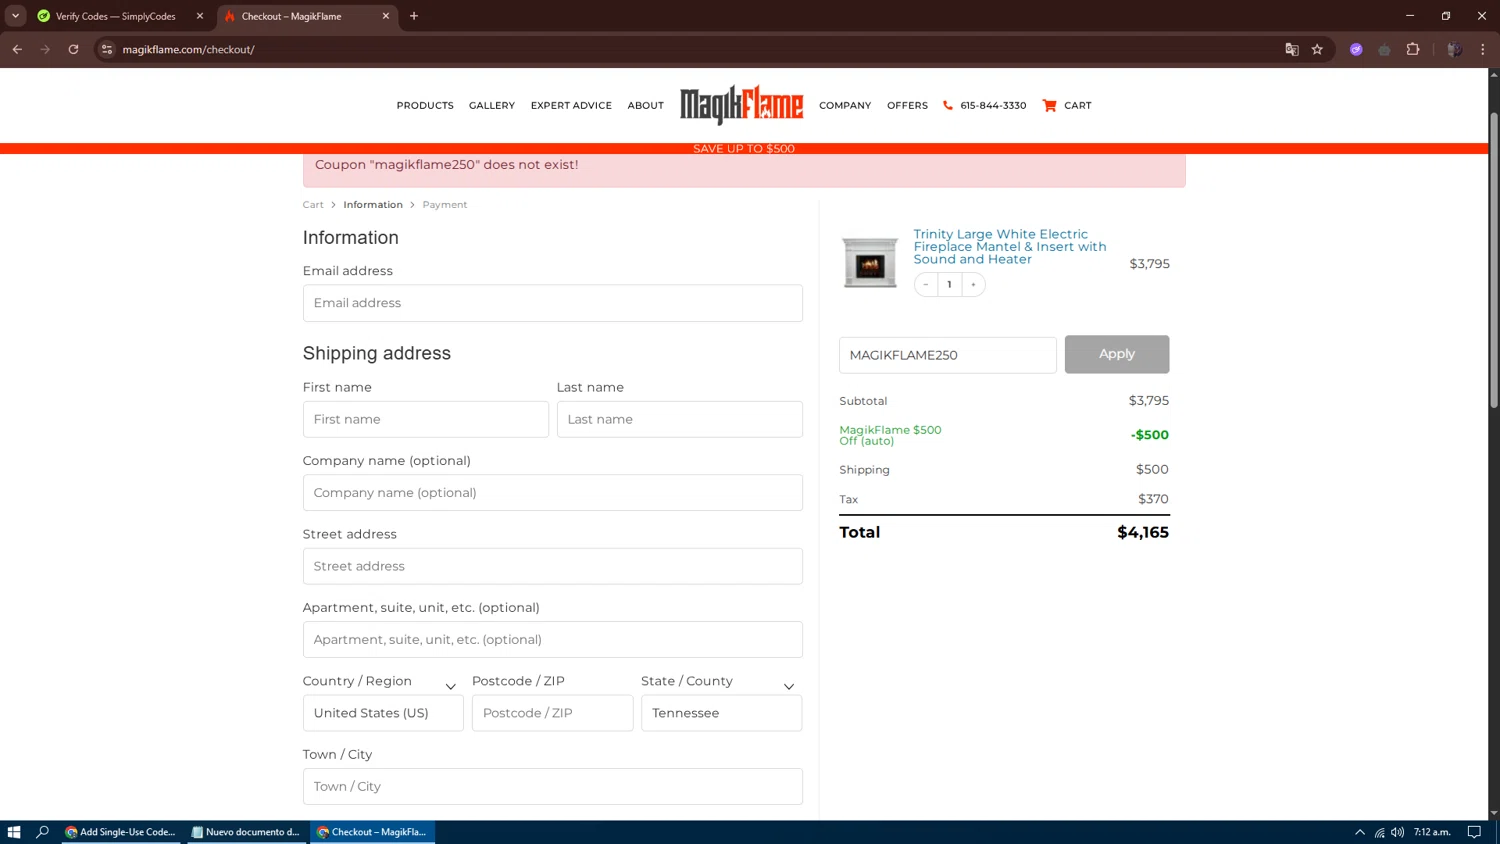Open the Chrome three-dot menu

click(x=1483, y=49)
